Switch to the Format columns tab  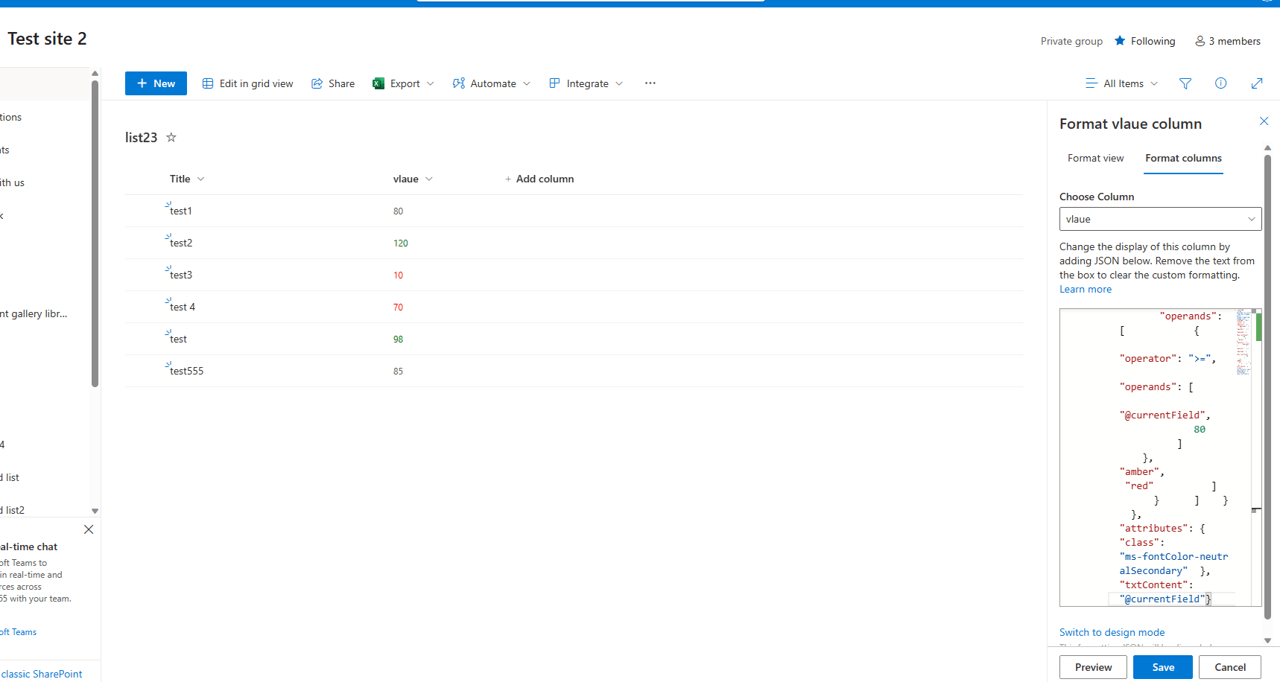coord(1183,158)
